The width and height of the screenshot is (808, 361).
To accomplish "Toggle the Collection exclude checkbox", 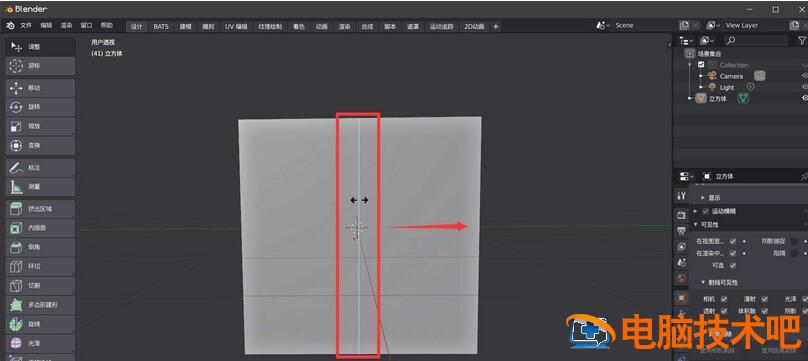I will (701, 65).
